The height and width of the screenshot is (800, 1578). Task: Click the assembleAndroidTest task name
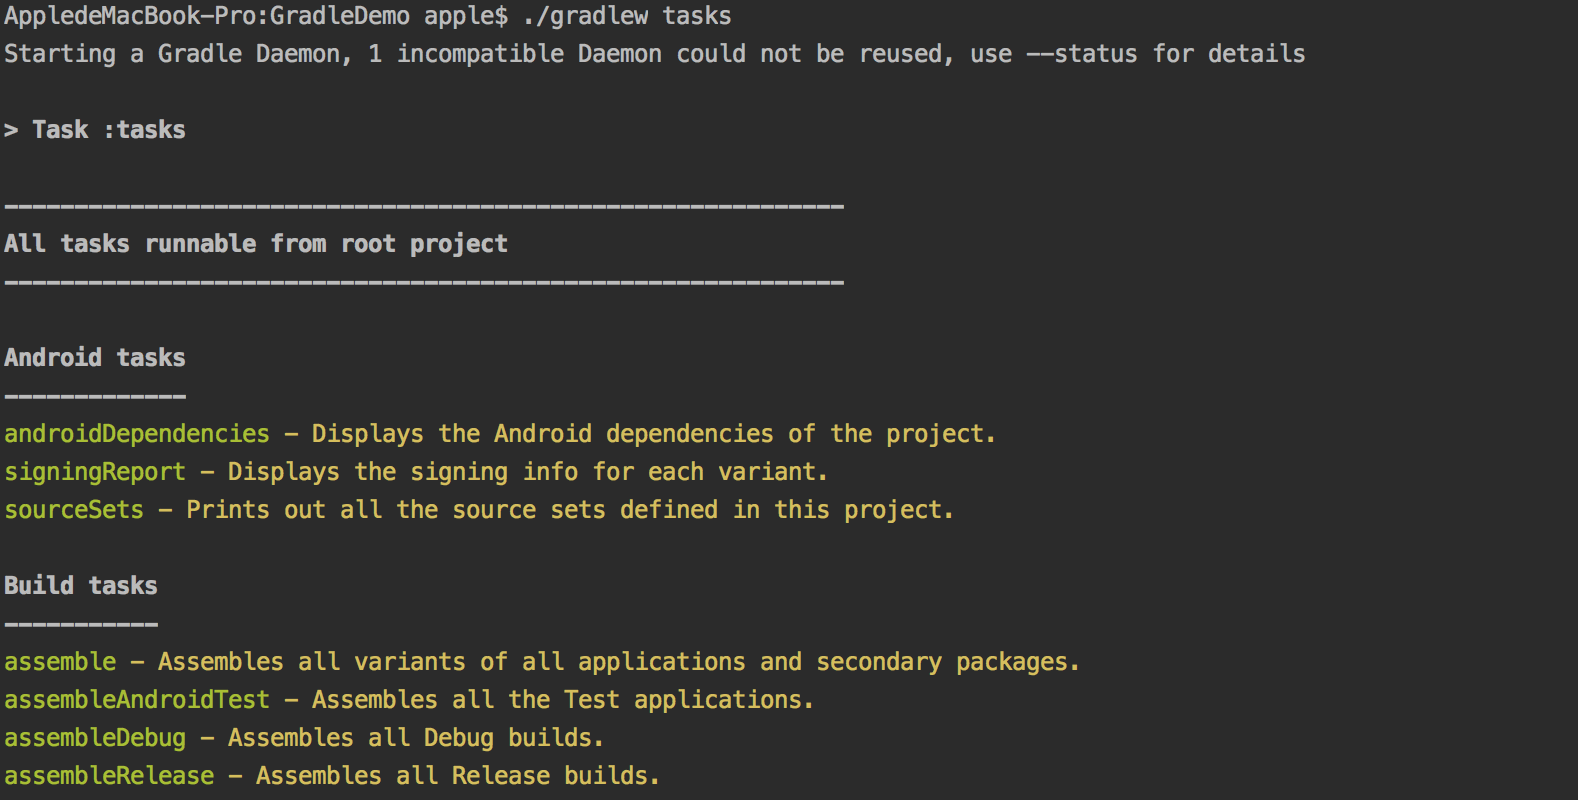137,700
